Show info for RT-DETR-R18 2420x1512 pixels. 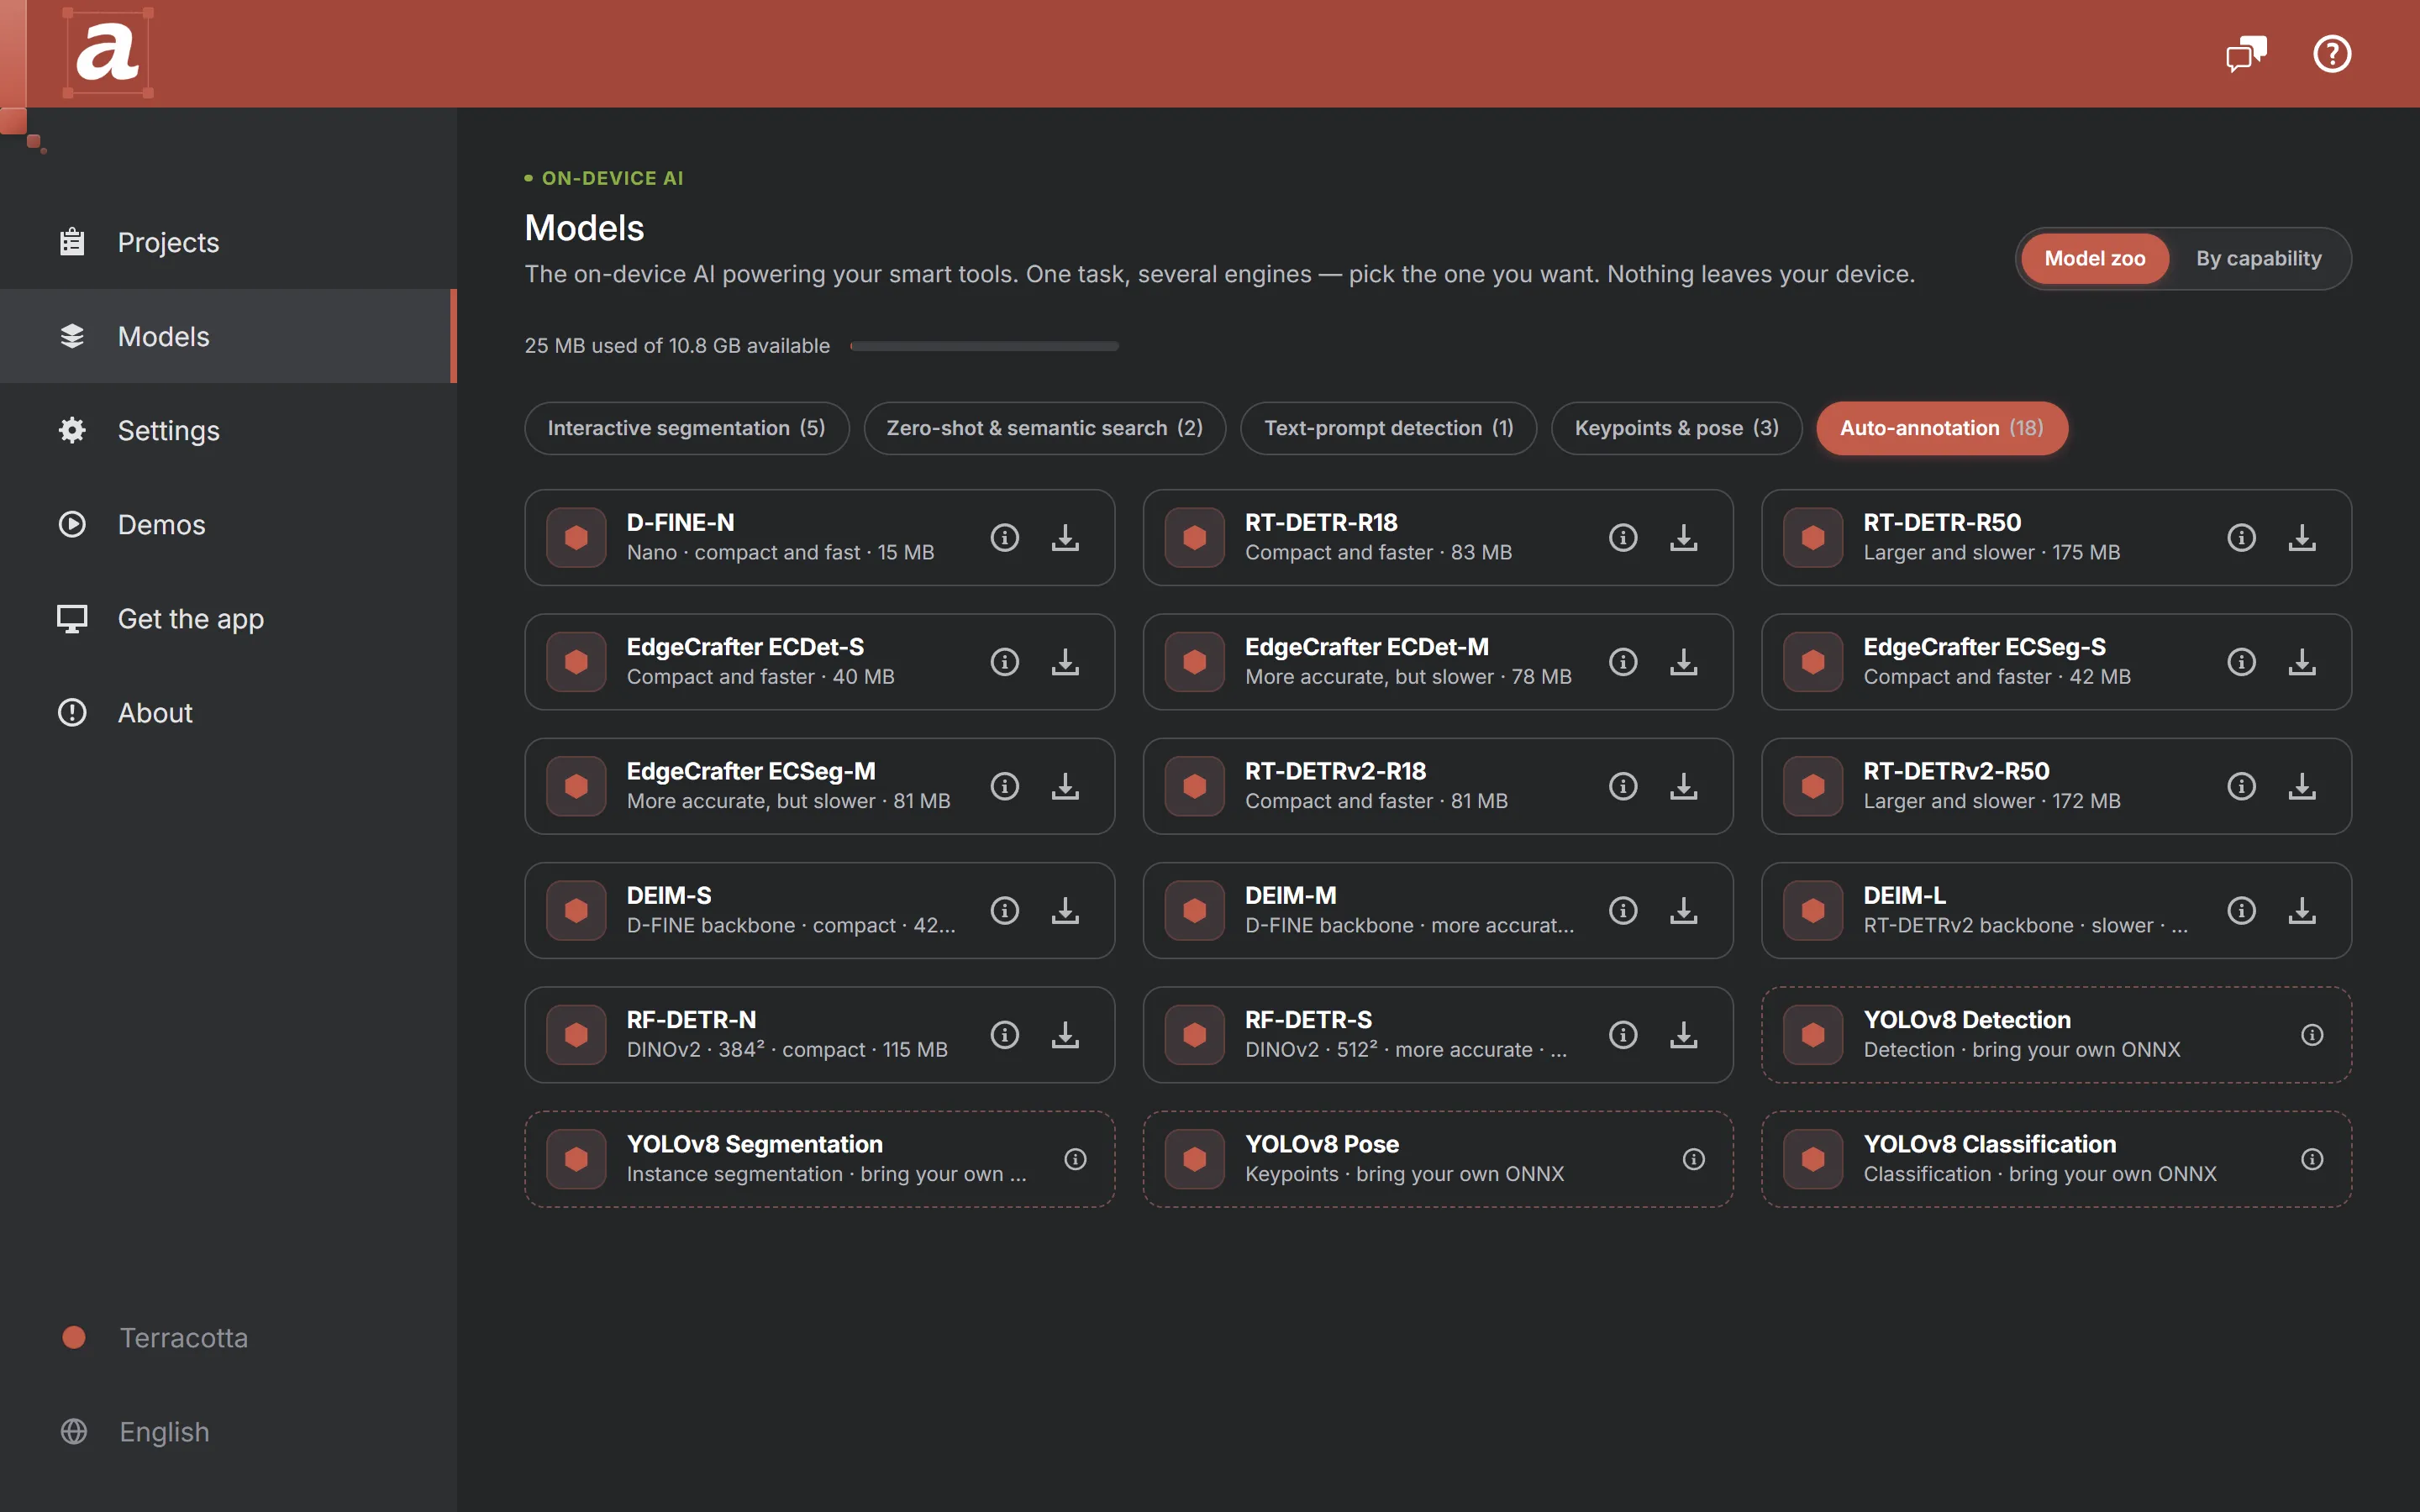pos(1622,538)
